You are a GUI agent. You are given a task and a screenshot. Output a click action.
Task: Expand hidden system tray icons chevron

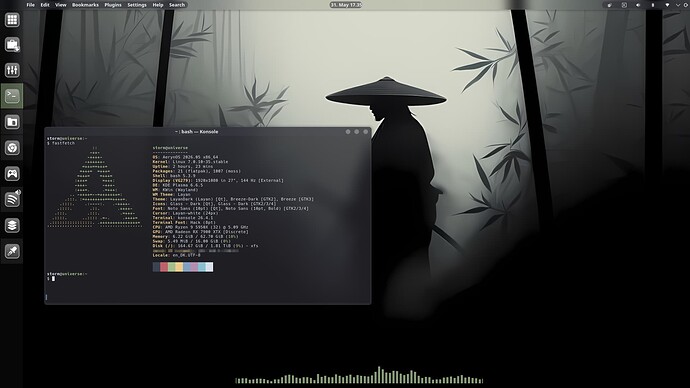[x=678, y=5]
